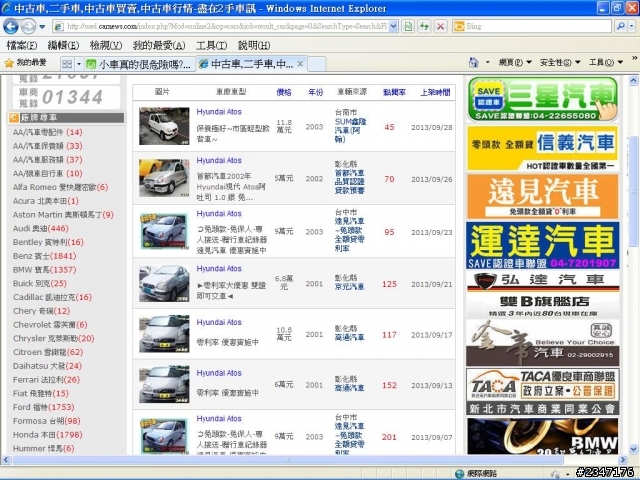Click the compatibility view page icon
The image size is (640, 480).
click(x=408, y=27)
